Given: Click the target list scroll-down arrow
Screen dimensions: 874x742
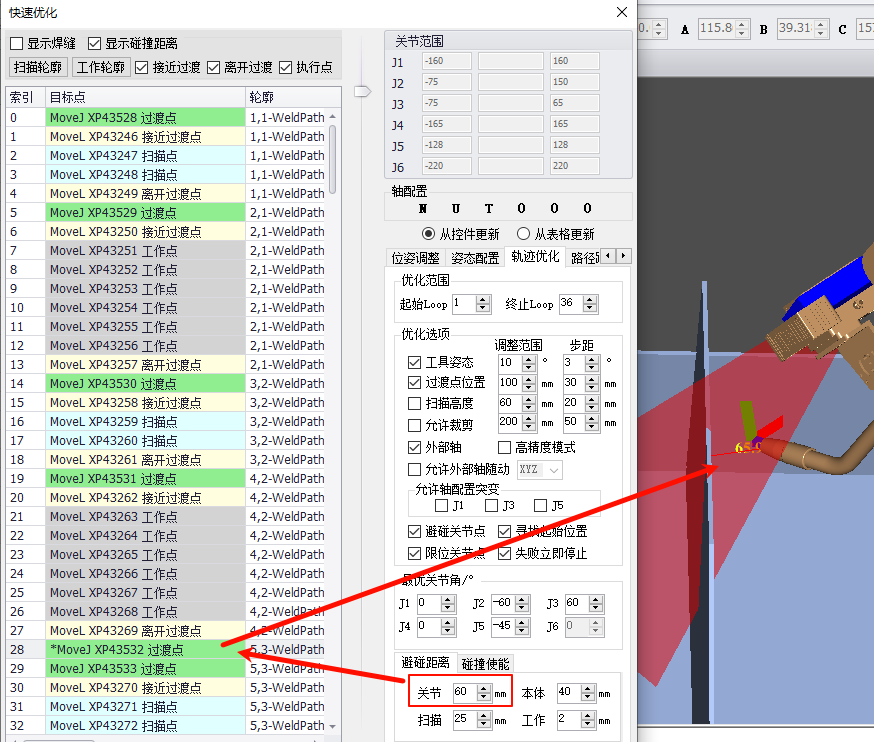Looking at the screenshot, I should pyautogui.click(x=333, y=726).
